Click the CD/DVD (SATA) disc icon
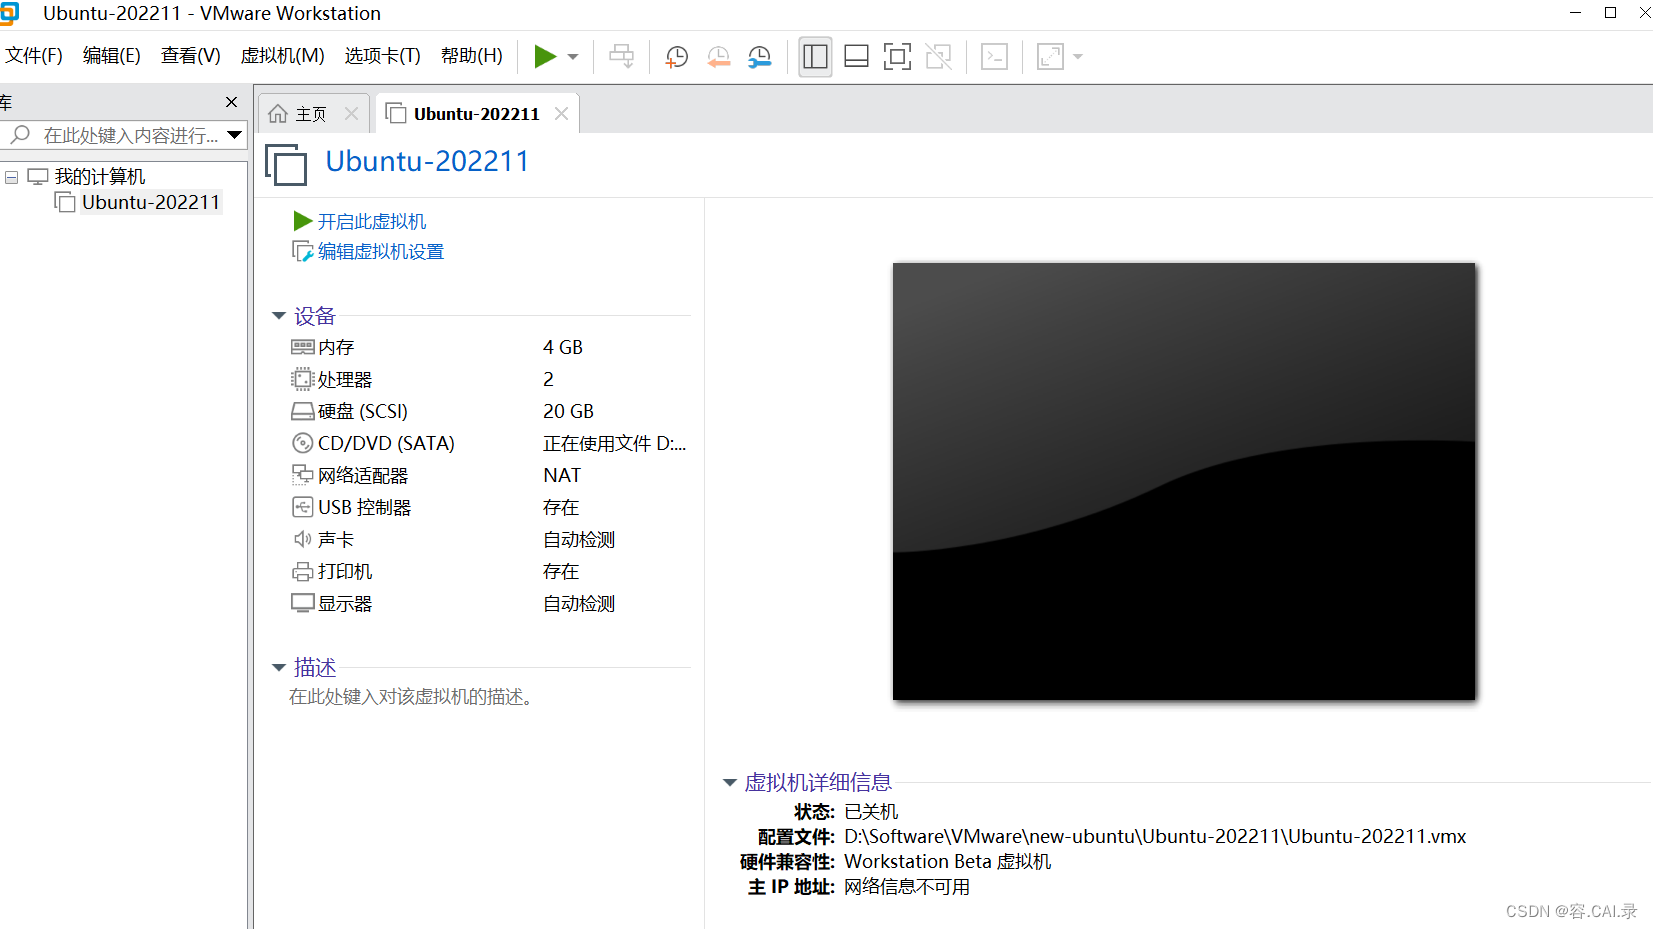The image size is (1653, 929). (303, 443)
